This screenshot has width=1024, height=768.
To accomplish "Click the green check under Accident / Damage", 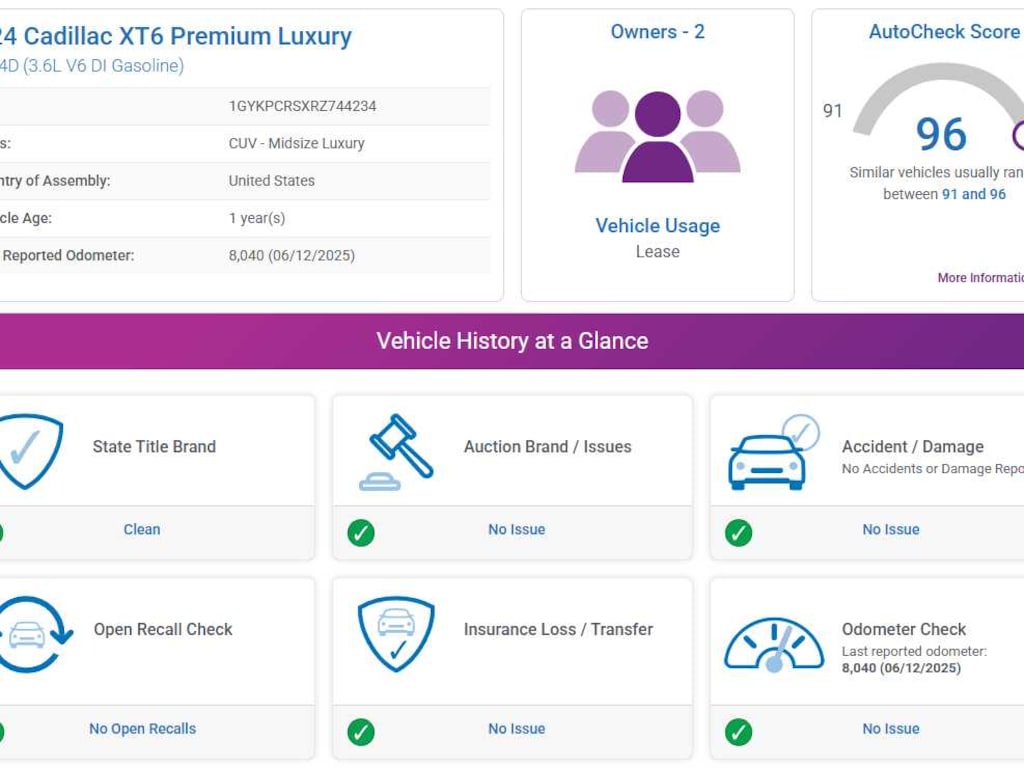I will coord(738,532).
